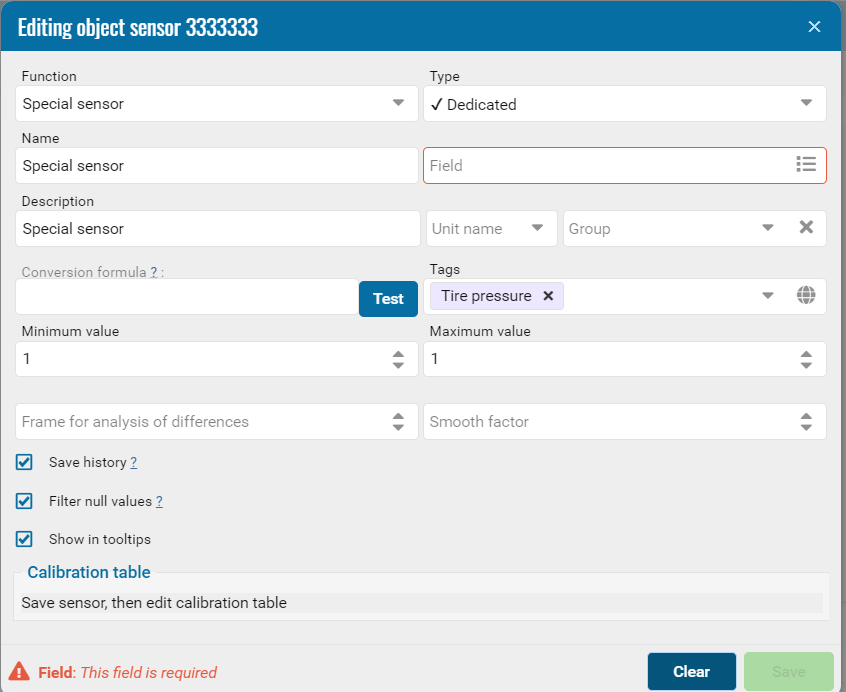846x692 pixels.
Task: Clear the Group selection with X icon
Action: [806, 228]
